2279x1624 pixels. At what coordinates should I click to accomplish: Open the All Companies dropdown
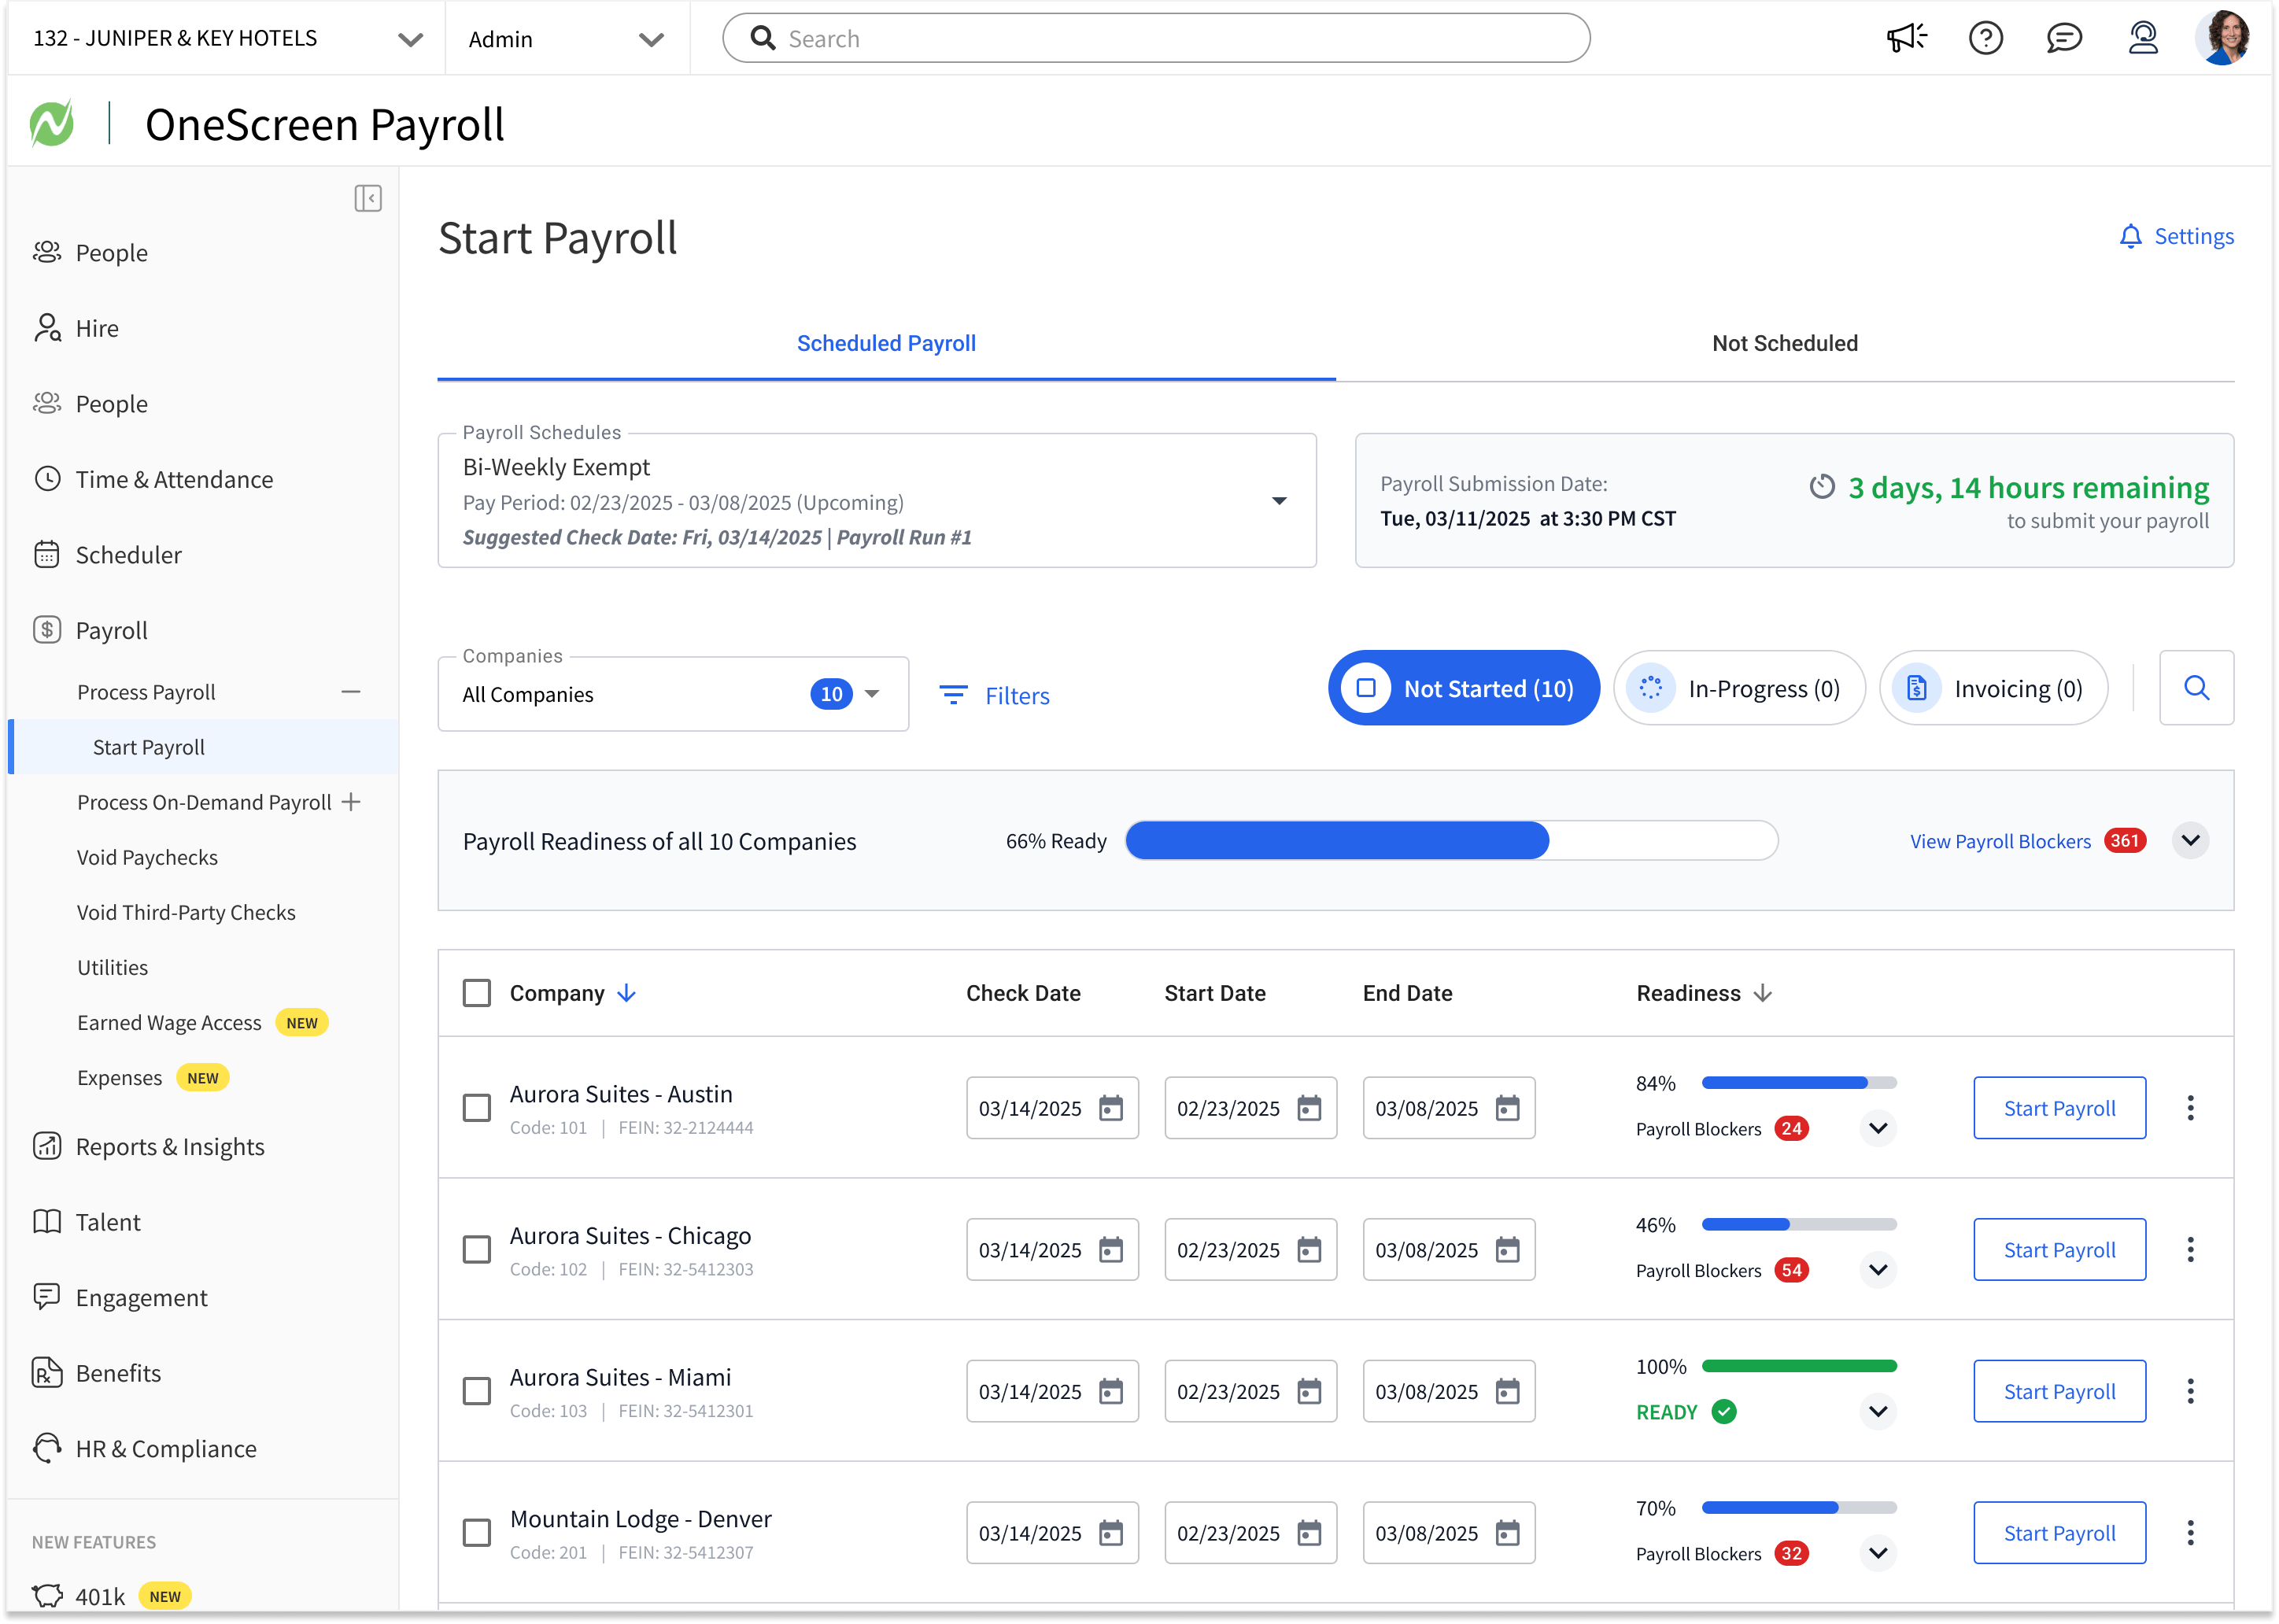coord(673,694)
